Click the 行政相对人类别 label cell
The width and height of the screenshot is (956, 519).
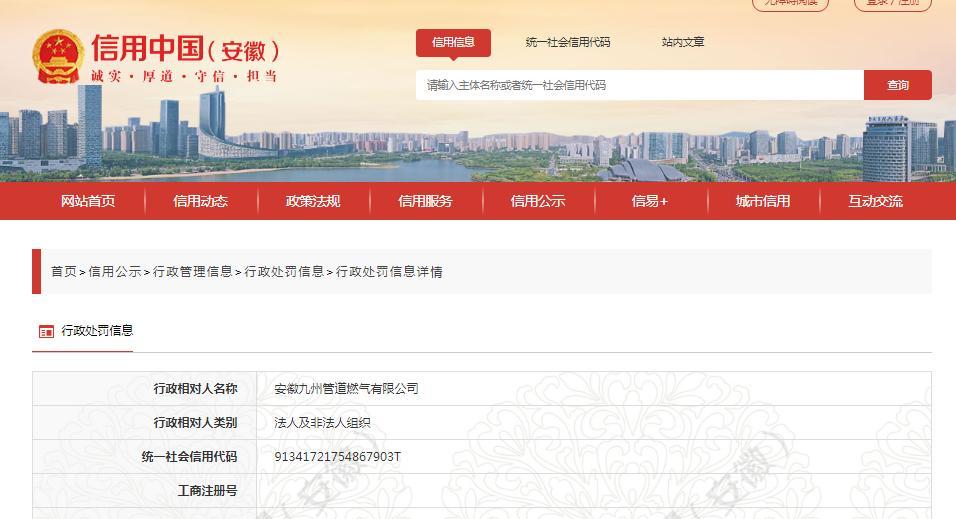point(144,423)
